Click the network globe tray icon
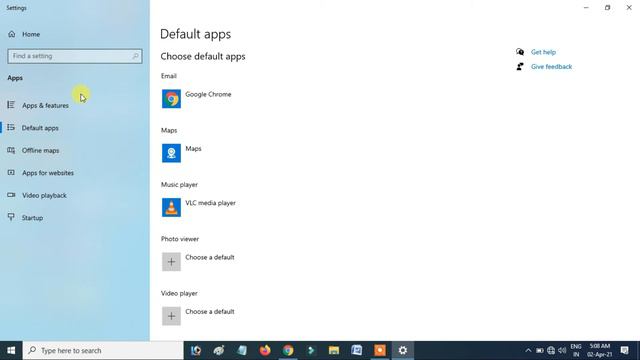This screenshot has height=360, width=640. (x=551, y=350)
